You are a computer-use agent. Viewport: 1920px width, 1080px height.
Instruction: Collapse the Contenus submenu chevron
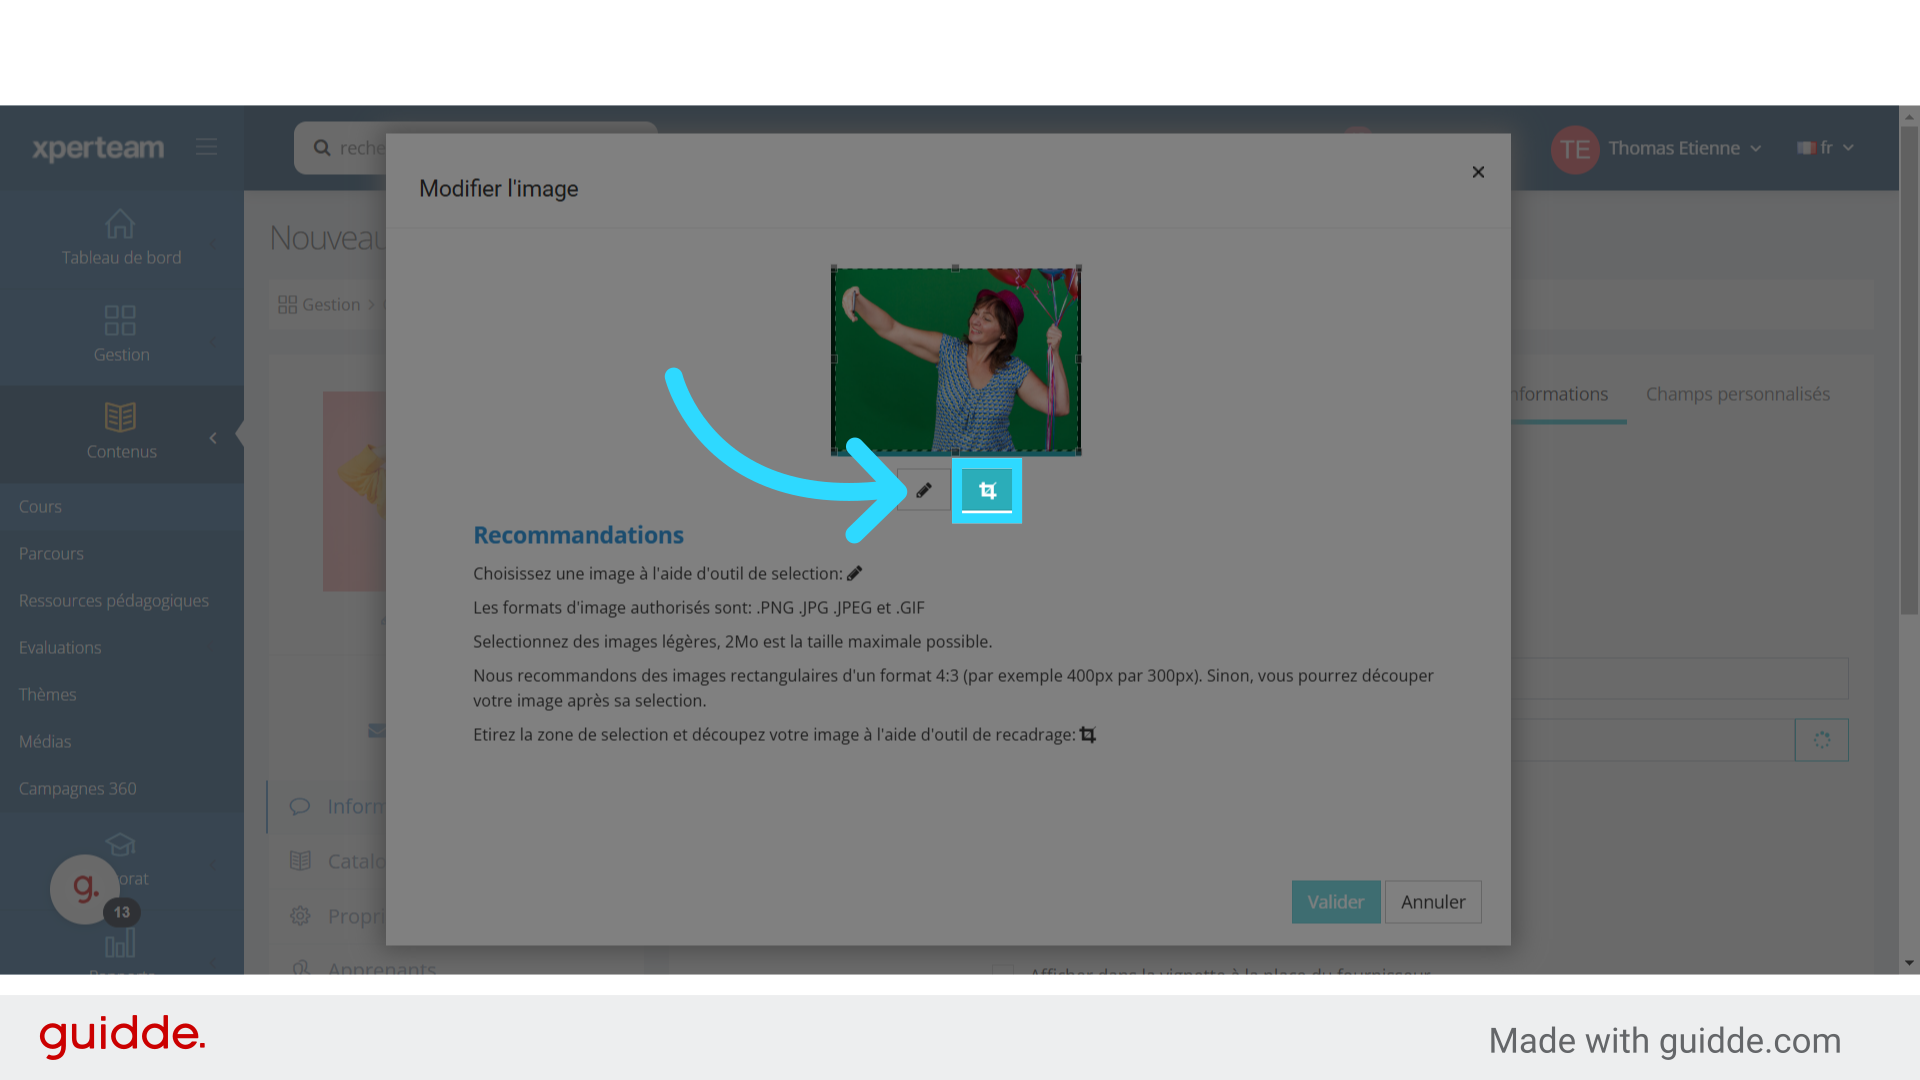[213, 438]
